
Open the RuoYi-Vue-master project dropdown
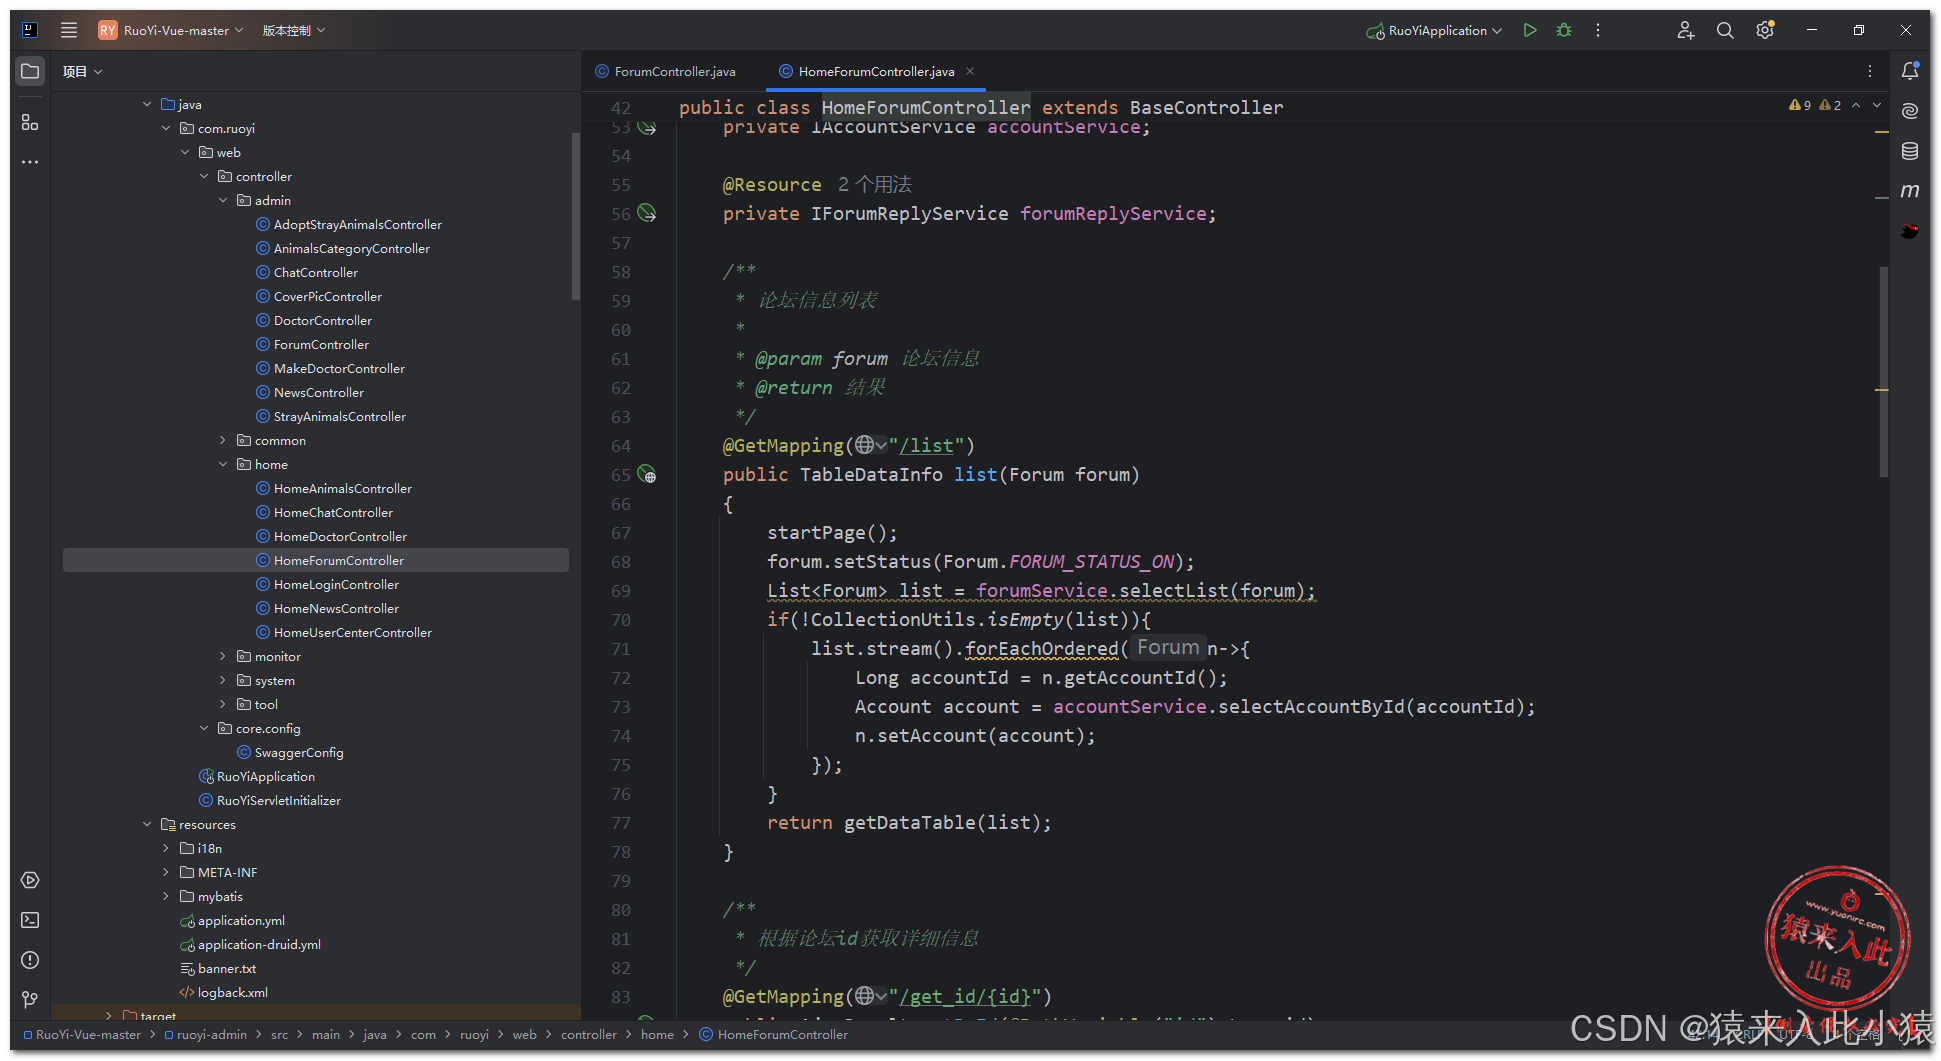(171, 30)
